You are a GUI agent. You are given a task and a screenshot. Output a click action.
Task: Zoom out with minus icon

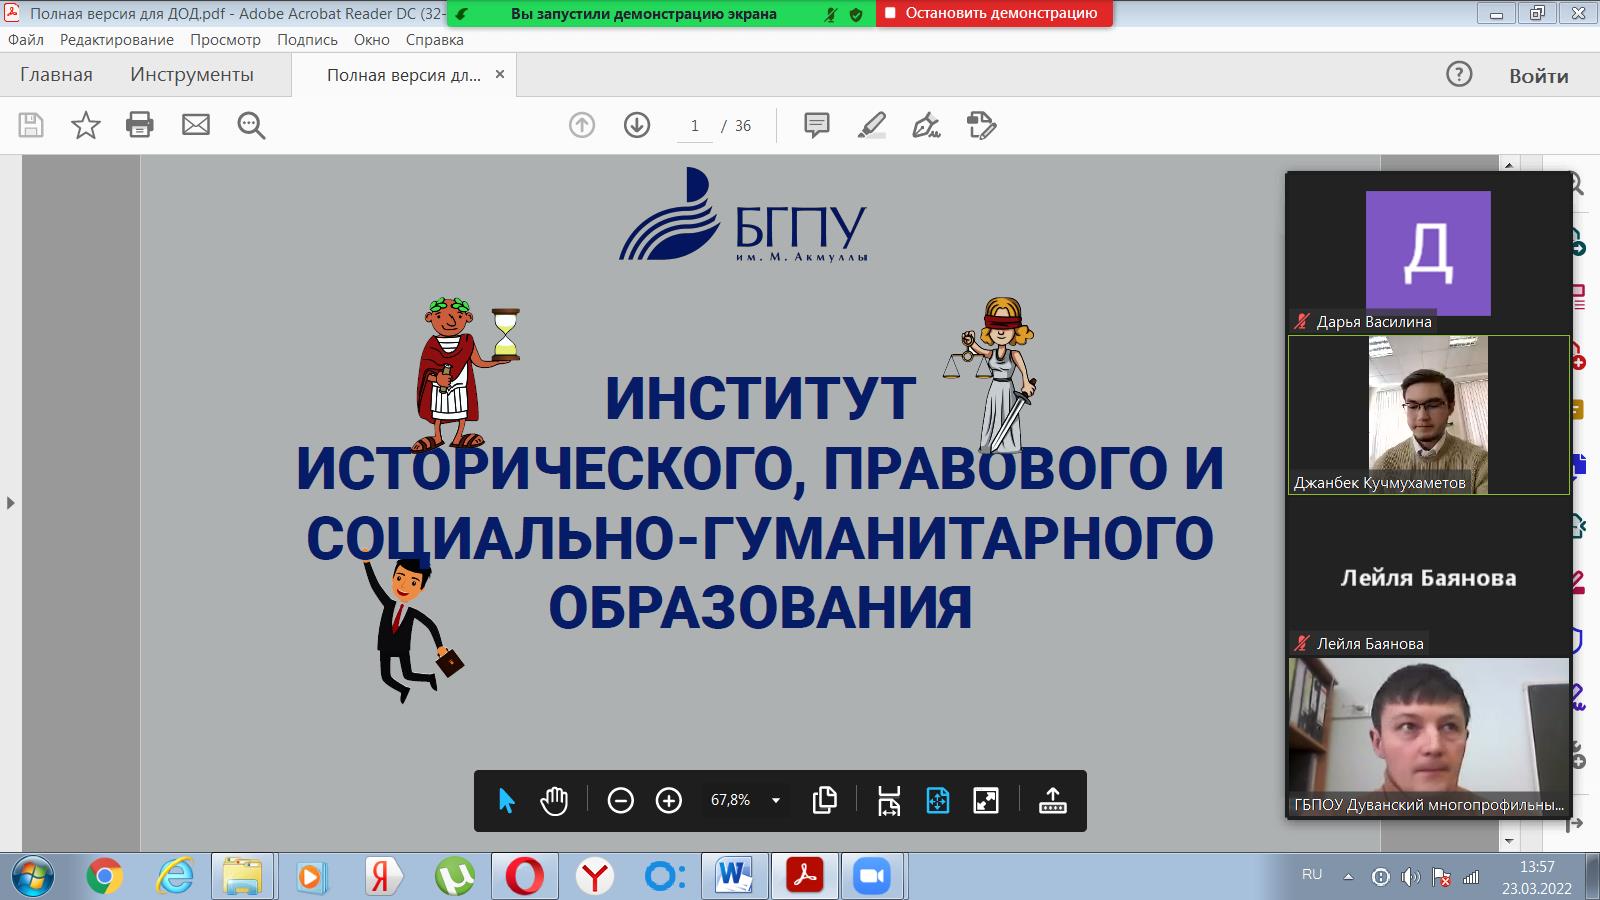(620, 800)
